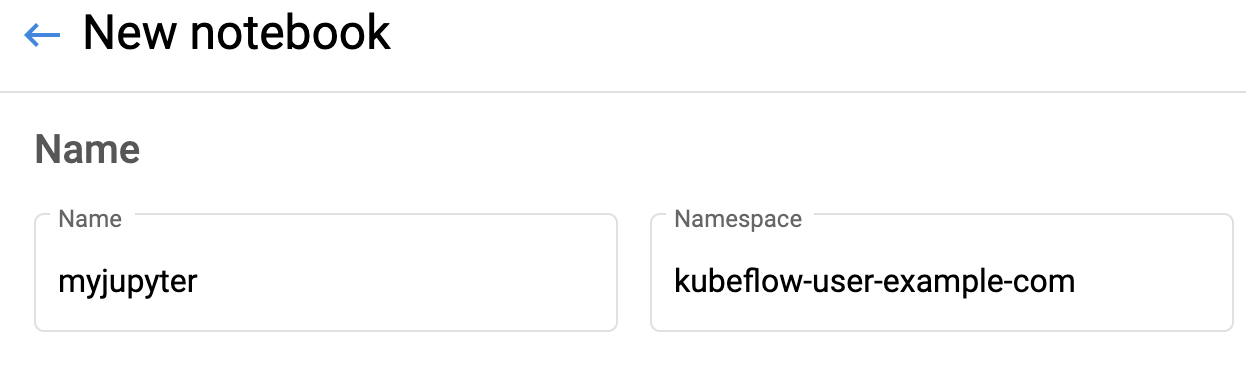Click the word New in the header
Screen dimensions: 1246x366
coord(132,34)
